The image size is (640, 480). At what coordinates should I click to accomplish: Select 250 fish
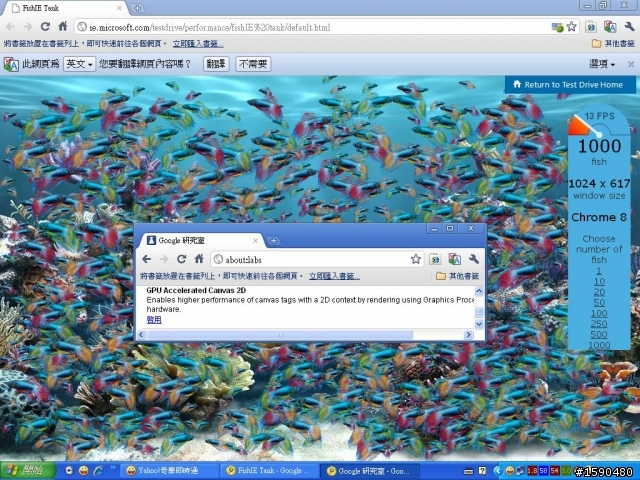point(599,324)
